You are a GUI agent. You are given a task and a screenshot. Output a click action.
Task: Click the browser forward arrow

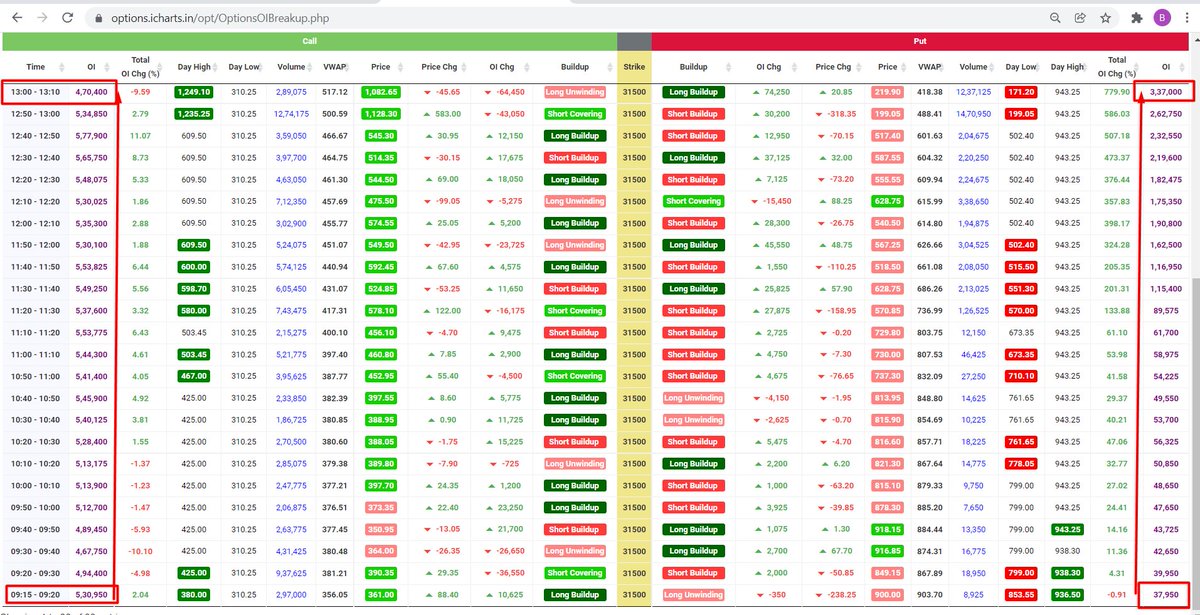pyautogui.click(x=41, y=18)
